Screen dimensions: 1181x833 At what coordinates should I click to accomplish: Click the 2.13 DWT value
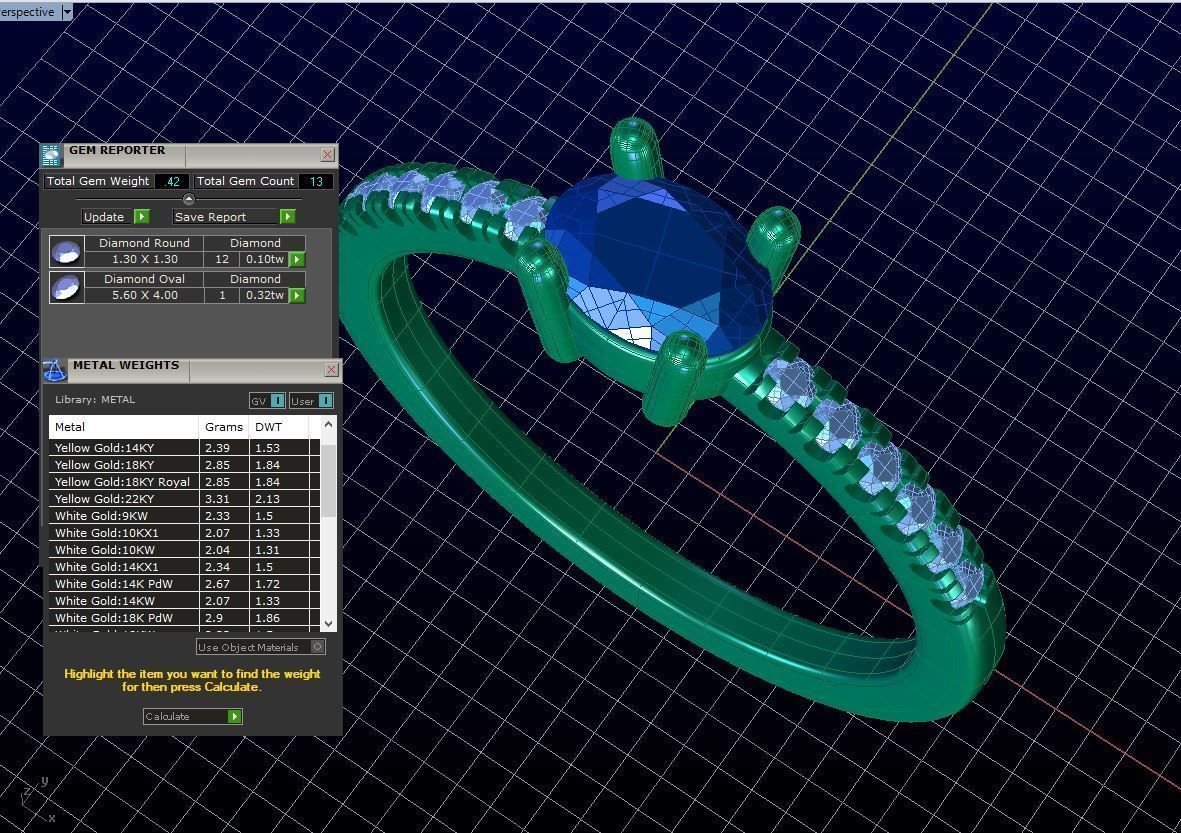click(x=267, y=499)
